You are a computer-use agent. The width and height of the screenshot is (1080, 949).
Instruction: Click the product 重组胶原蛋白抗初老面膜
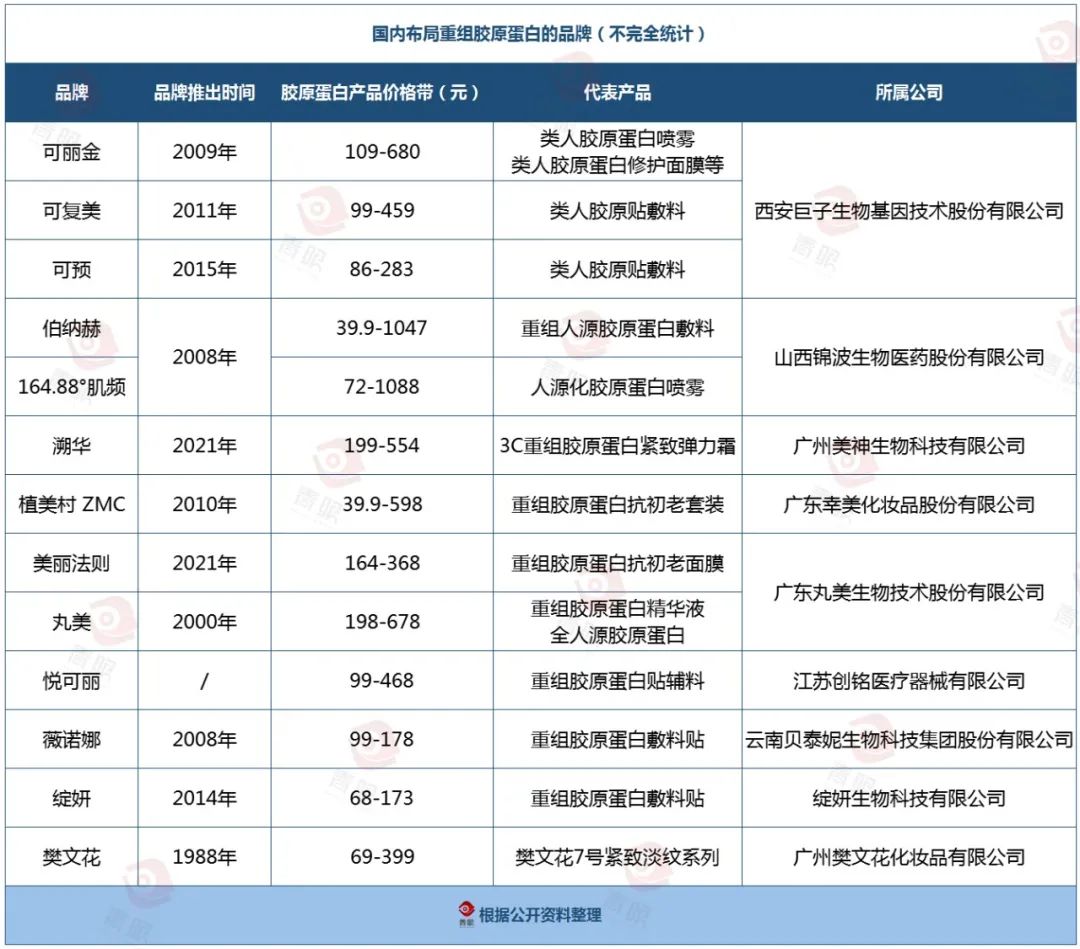(617, 563)
